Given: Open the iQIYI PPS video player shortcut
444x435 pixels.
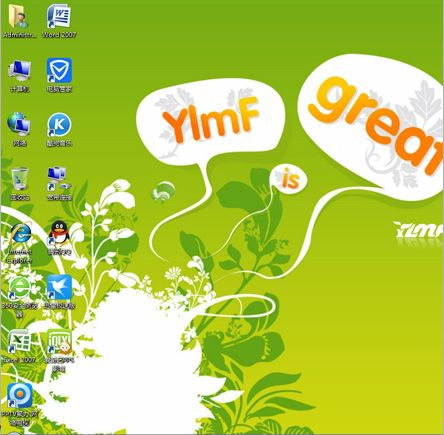Looking at the screenshot, I should point(59,342).
